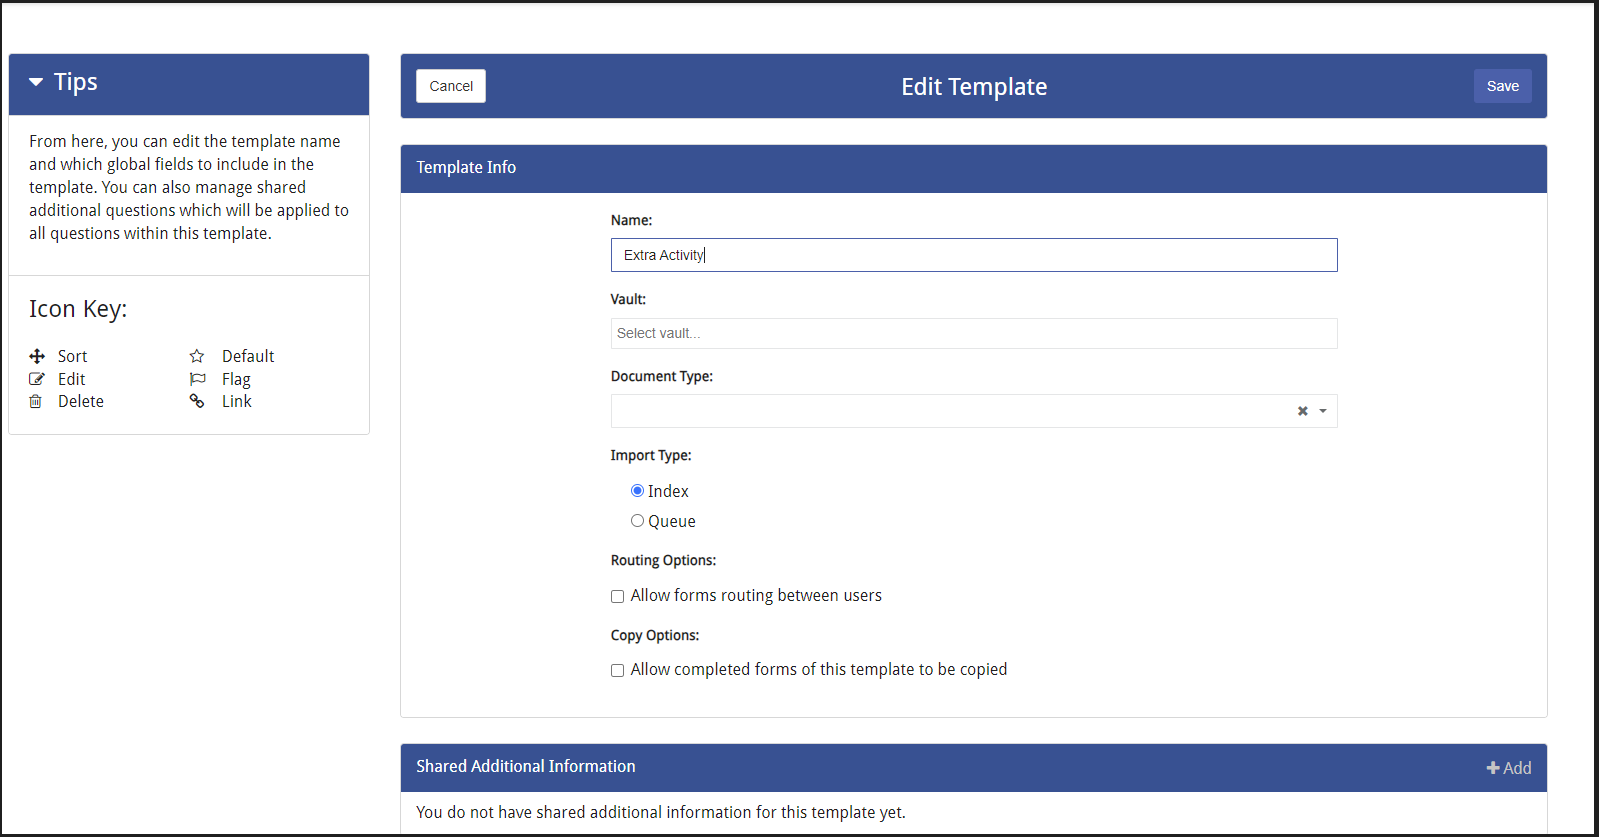
Task: Click the Routing Options label
Action: coord(664,560)
